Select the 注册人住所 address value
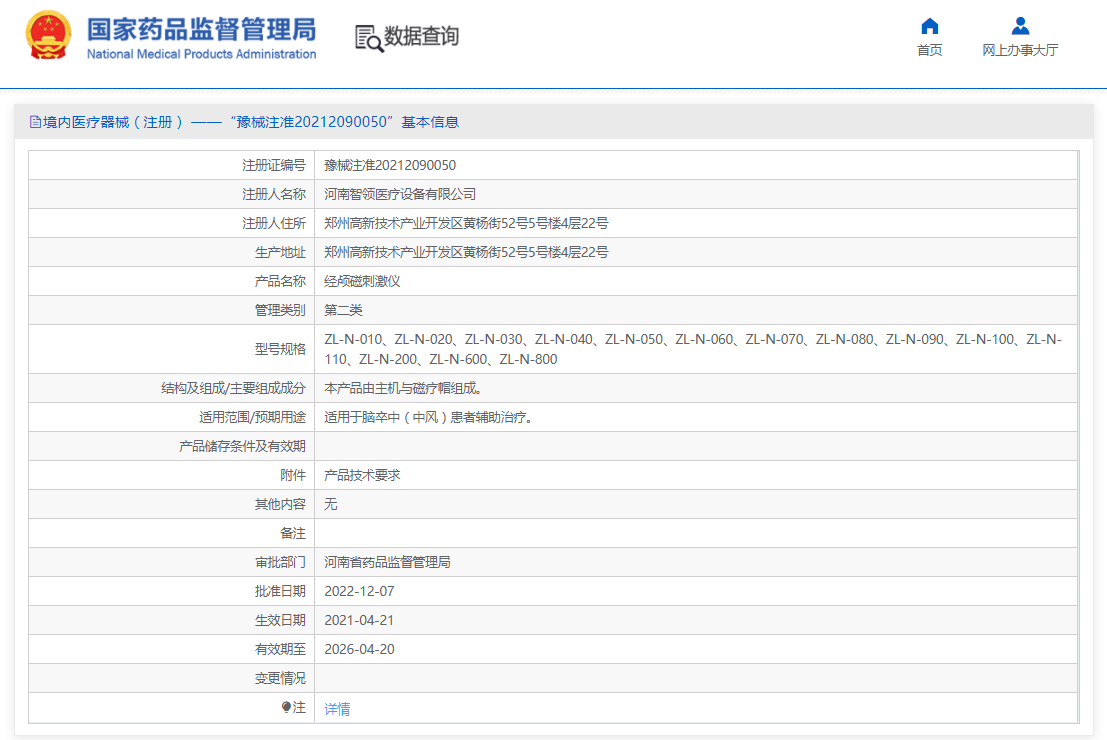Image resolution: width=1107 pixels, height=740 pixels. [x=466, y=223]
